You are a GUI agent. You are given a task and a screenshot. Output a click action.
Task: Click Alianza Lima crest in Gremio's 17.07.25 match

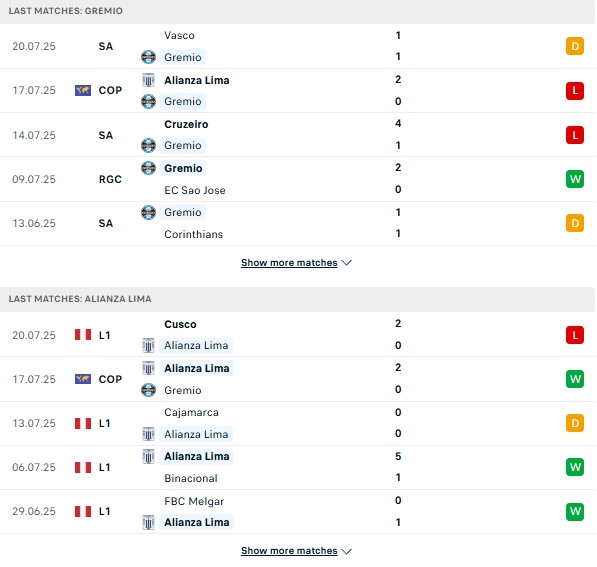point(148,80)
